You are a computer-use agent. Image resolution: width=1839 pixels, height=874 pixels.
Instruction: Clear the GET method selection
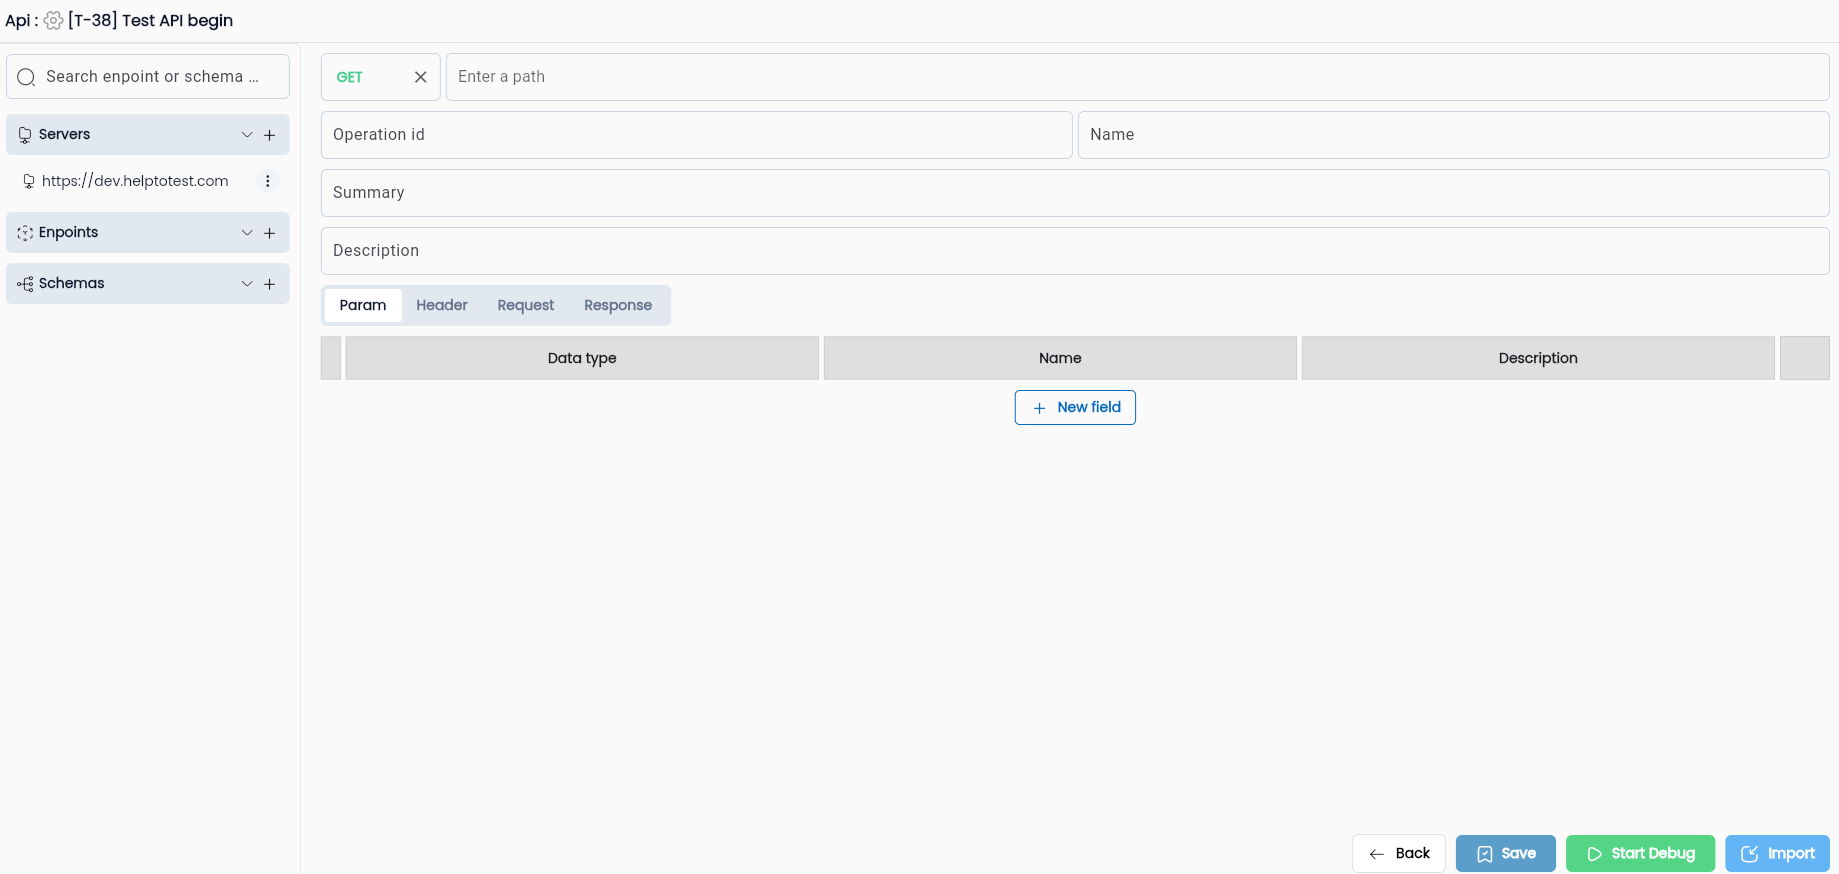pyautogui.click(x=421, y=77)
